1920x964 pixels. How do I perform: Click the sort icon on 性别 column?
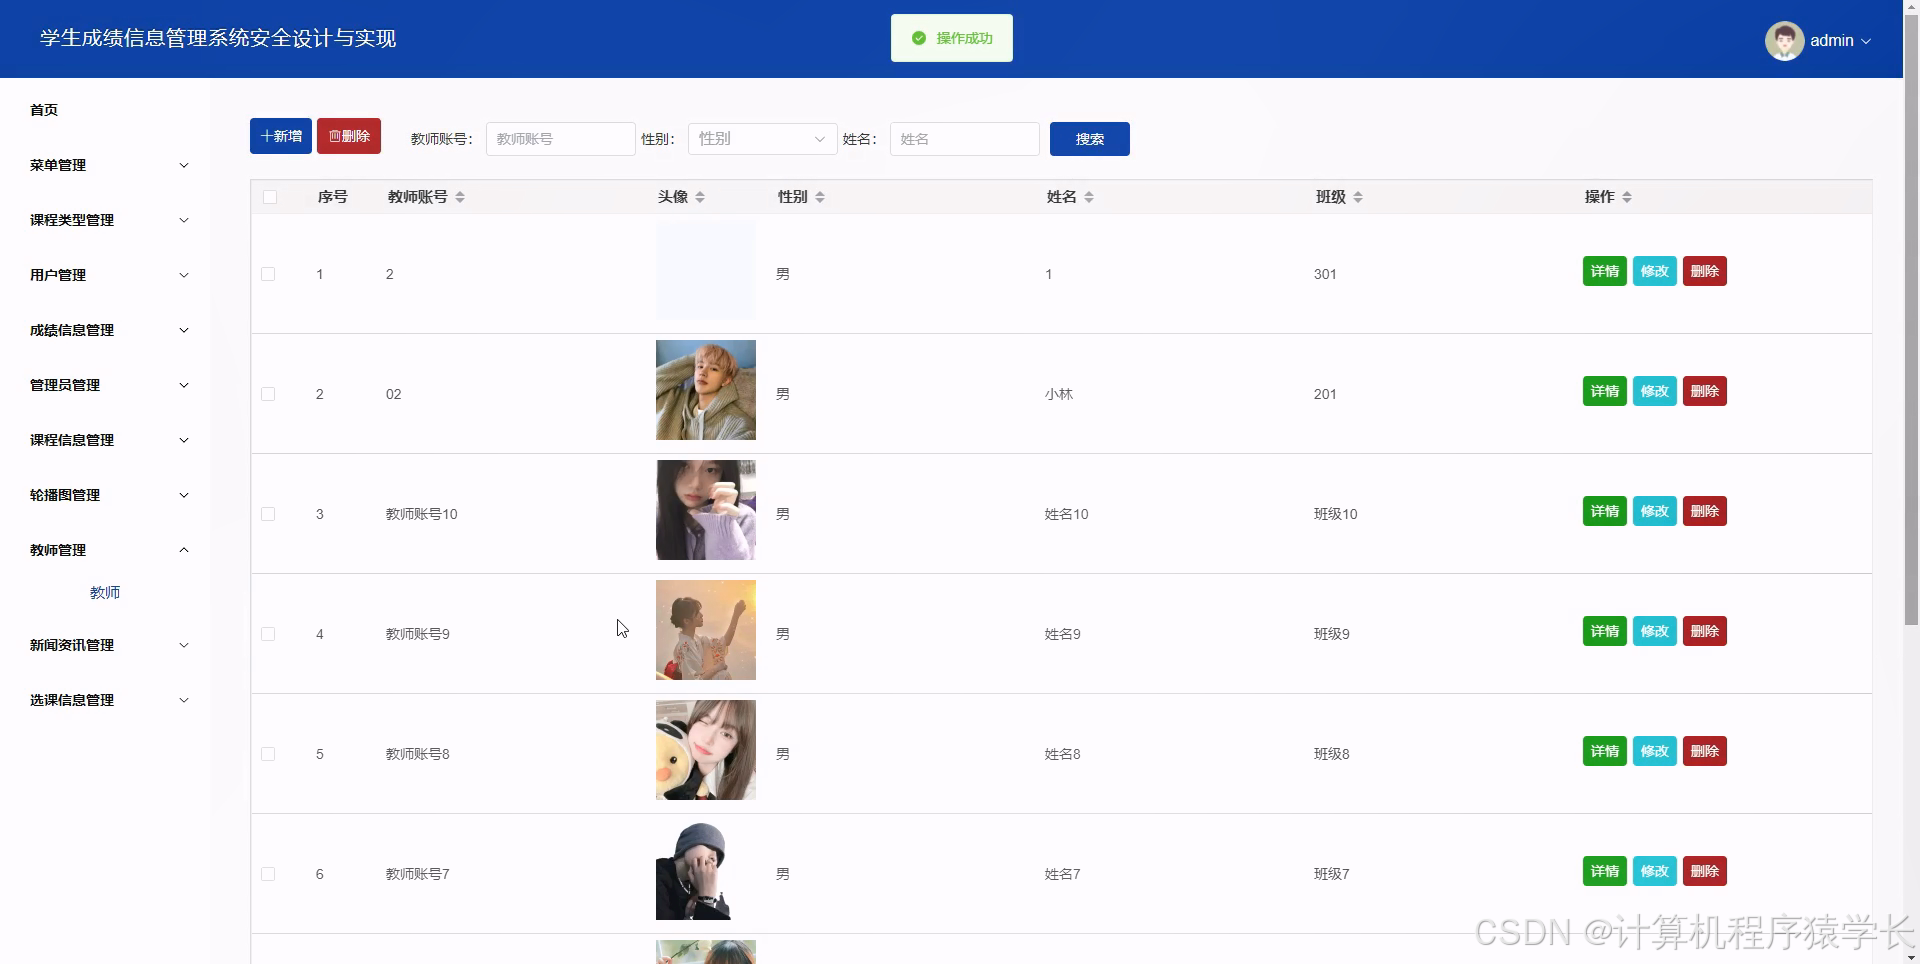click(820, 197)
